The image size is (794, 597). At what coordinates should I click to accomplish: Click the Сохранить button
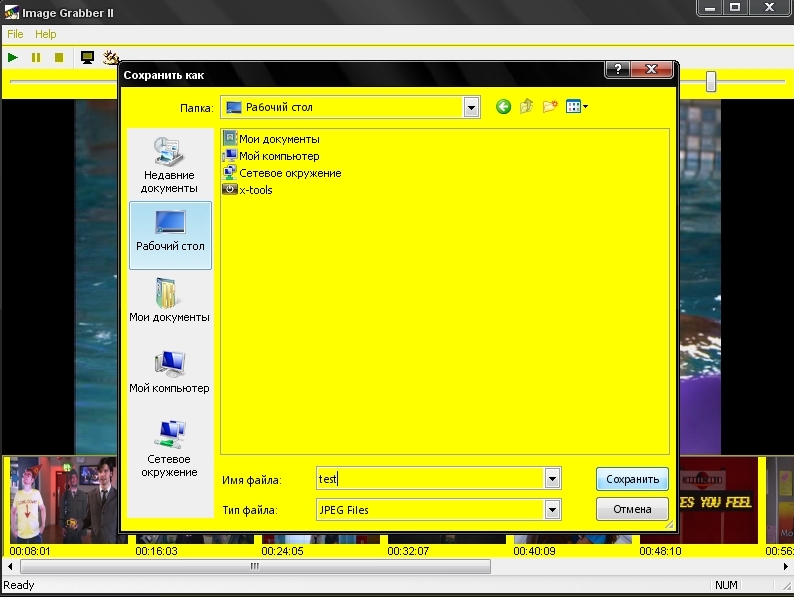pyautogui.click(x=632, y=479)
